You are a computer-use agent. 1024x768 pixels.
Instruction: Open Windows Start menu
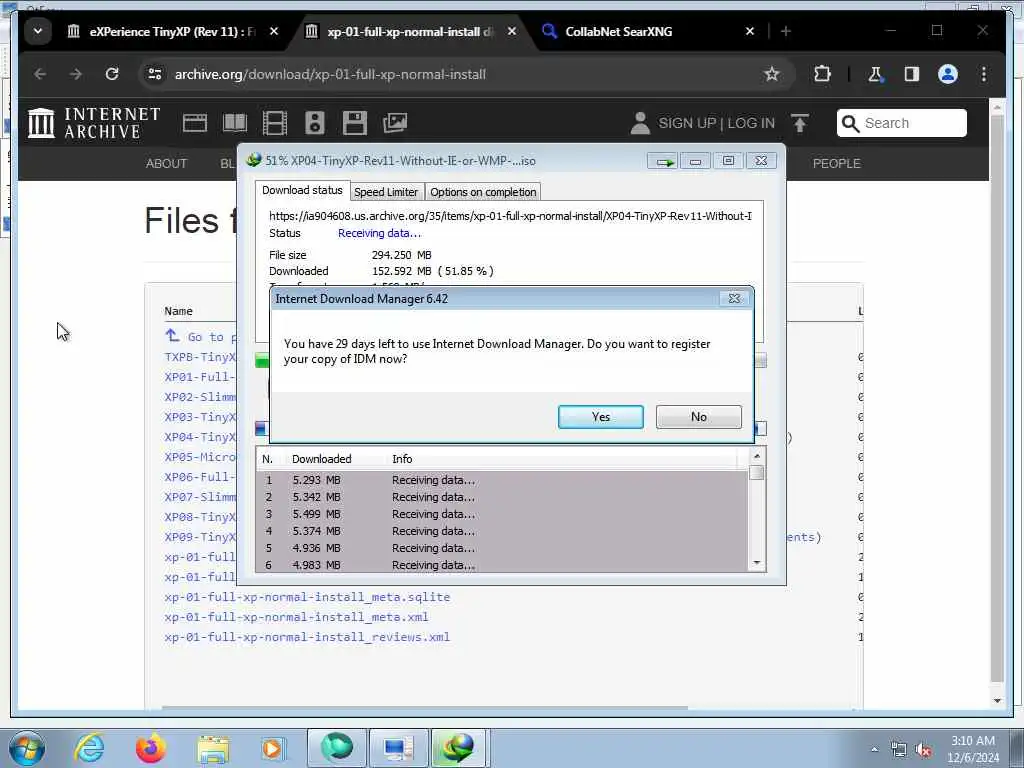point(26,748)
